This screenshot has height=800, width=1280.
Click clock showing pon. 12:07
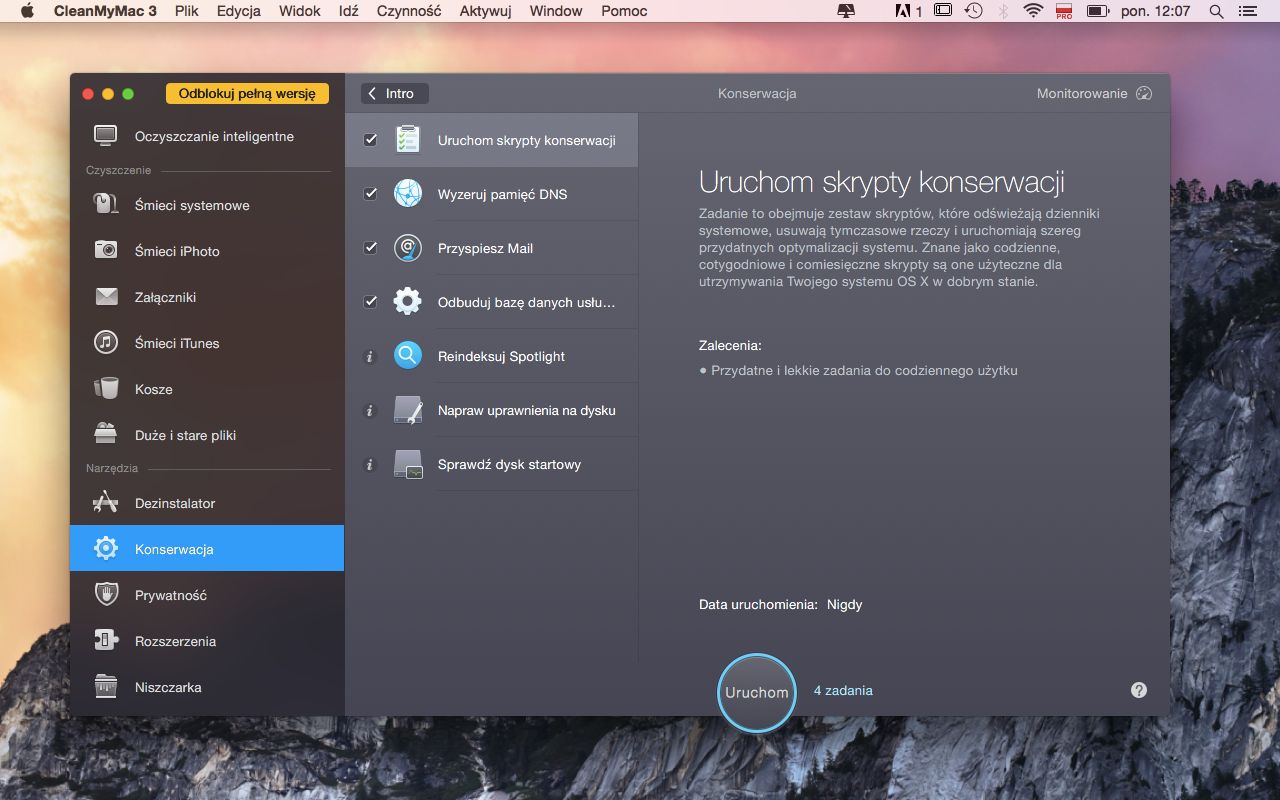click(x=1156, y=11)
